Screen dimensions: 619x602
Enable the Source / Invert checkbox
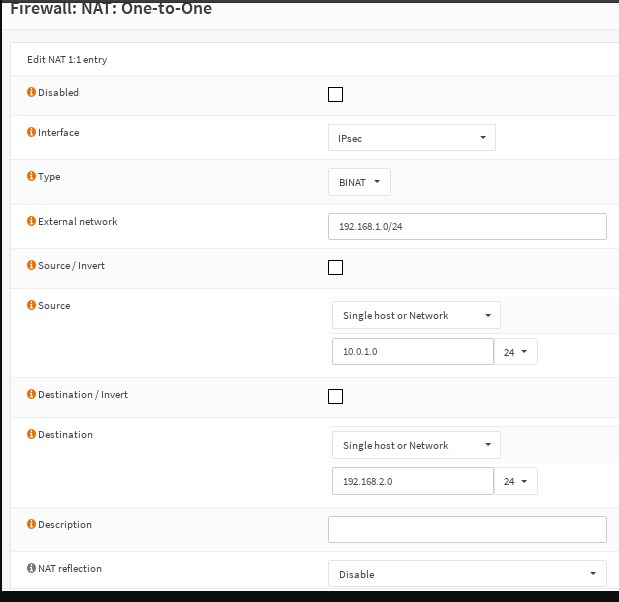click(336, 267)
